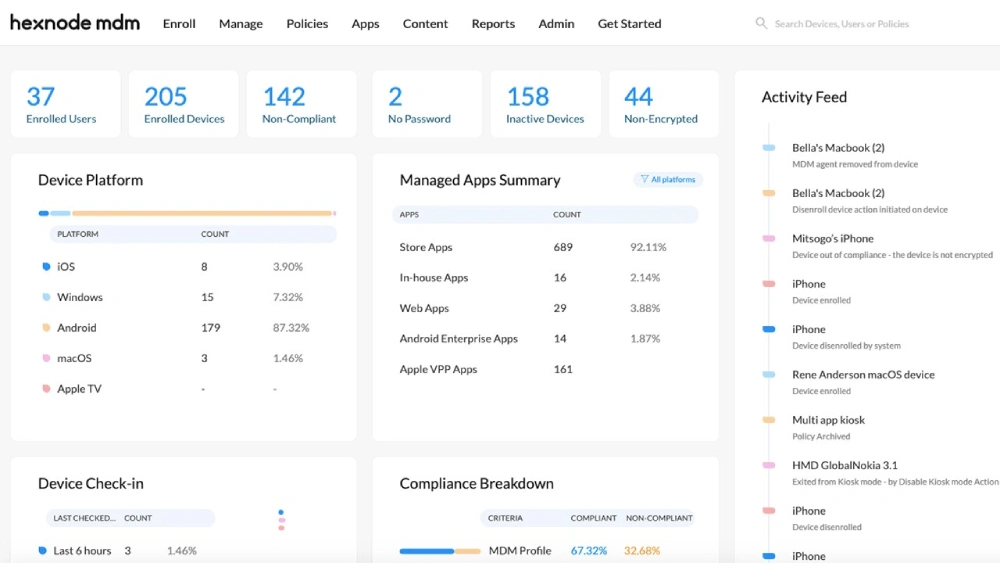This screenshot has height=563, width=1000.
Task: Open the Manage menu
Action: pyautogui.click(x=240, y=24)
